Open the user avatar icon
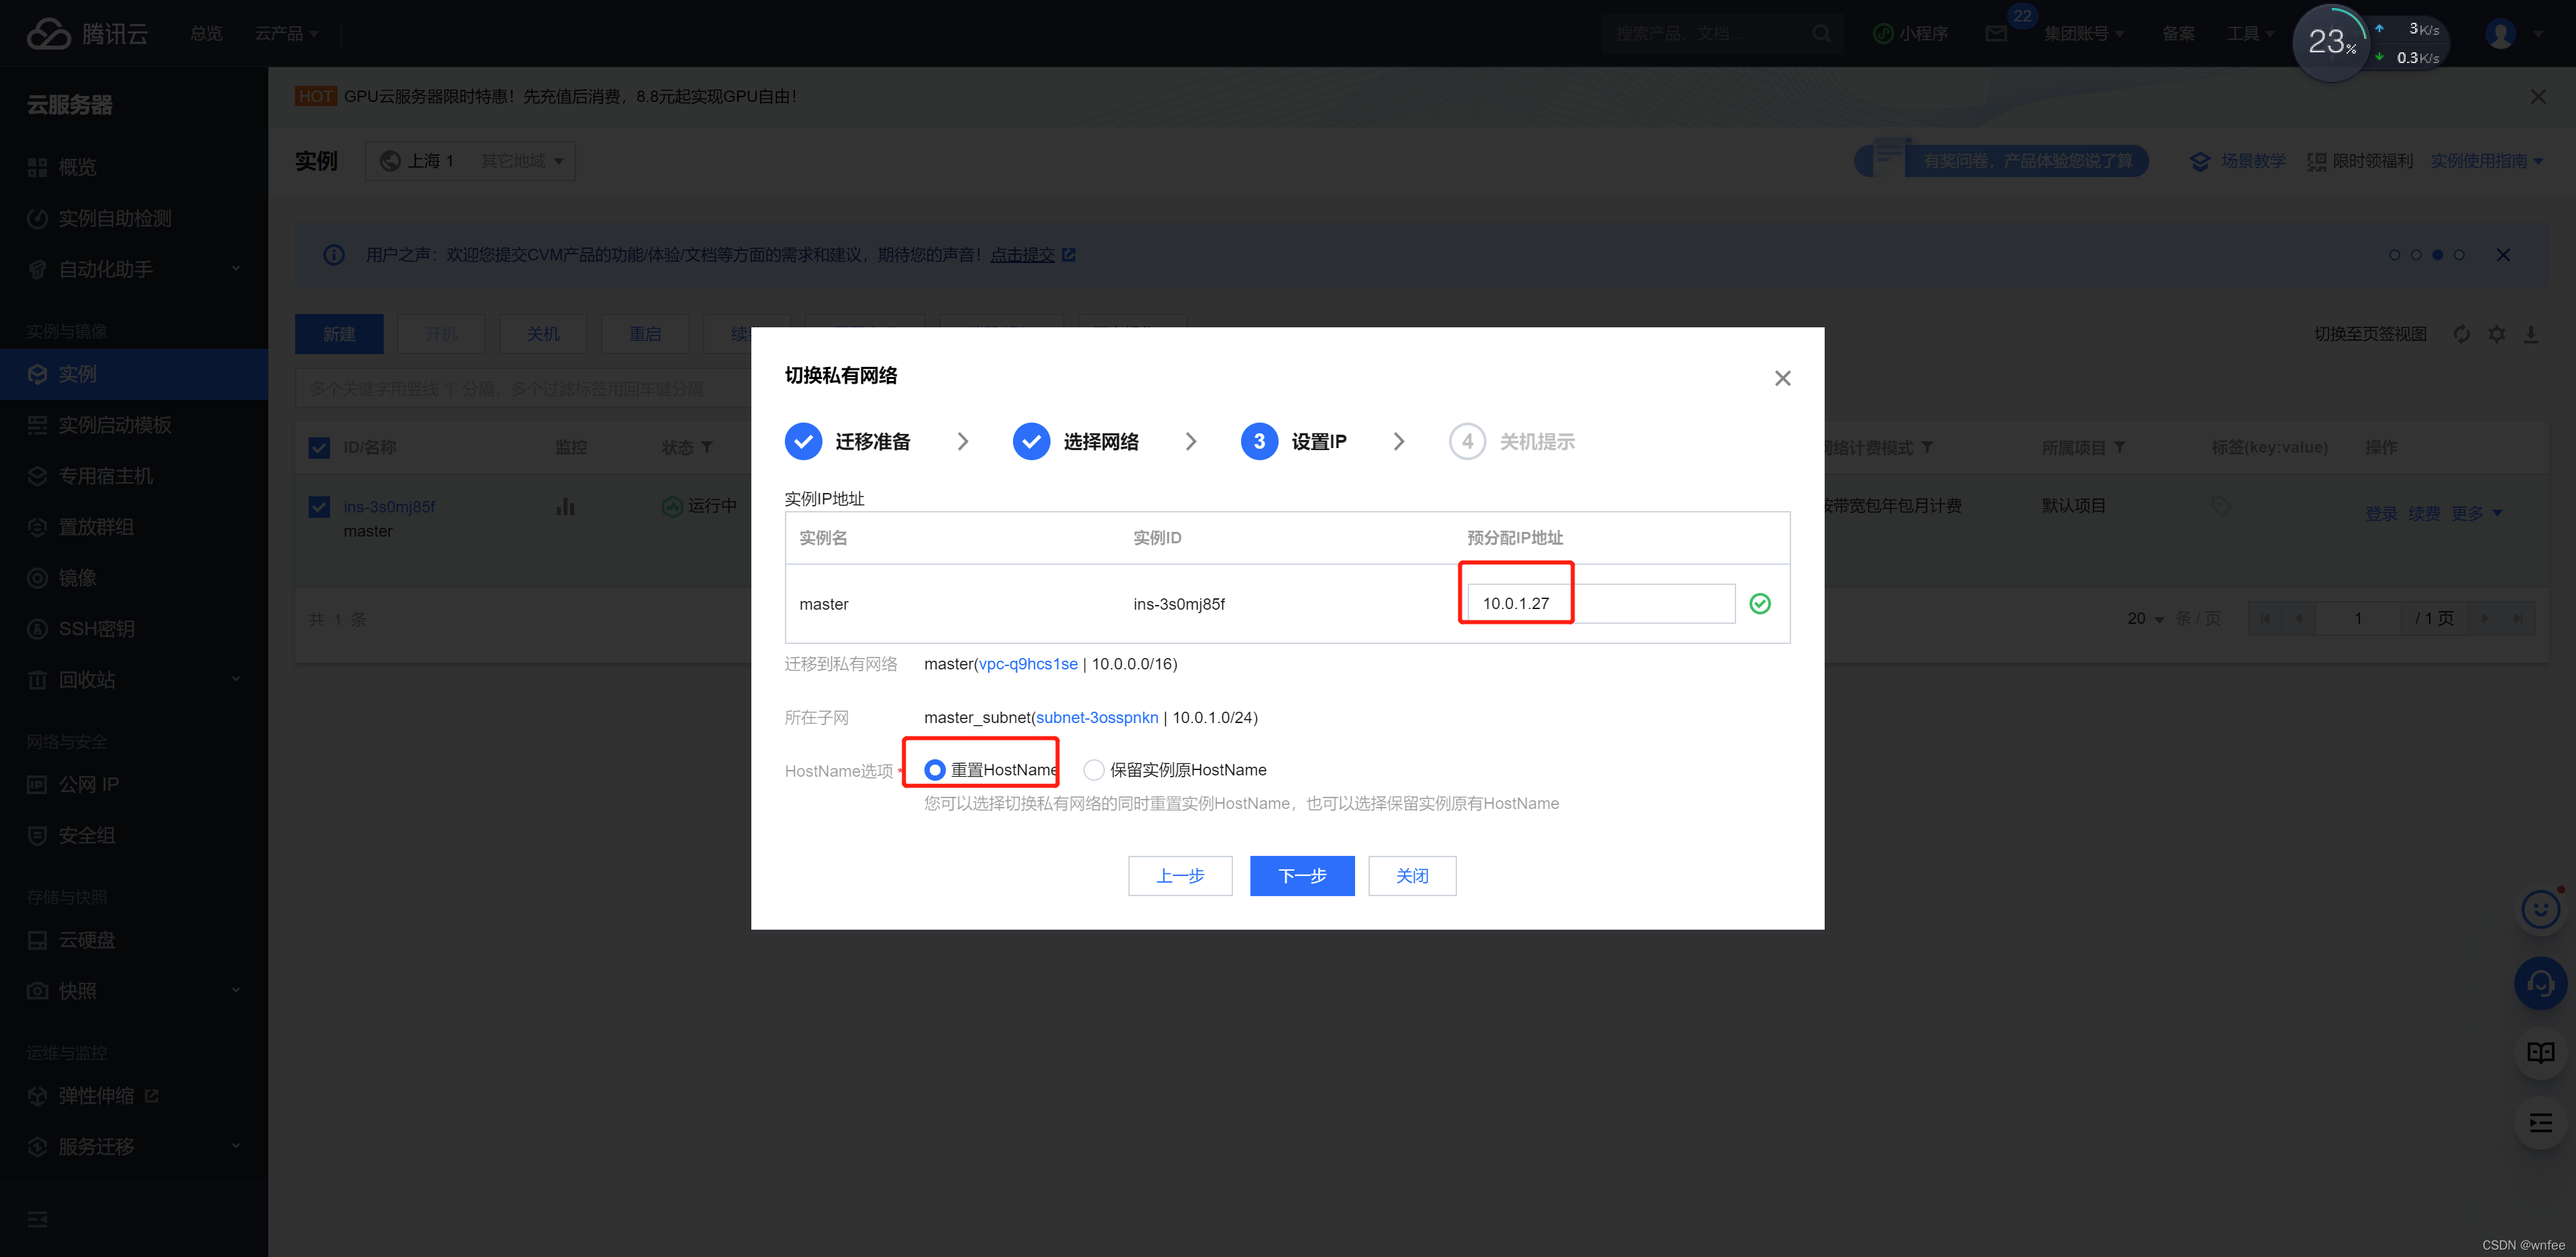Viewport: 2576px width, 1257px height. pyautogui.click(x=2501, y=34)
